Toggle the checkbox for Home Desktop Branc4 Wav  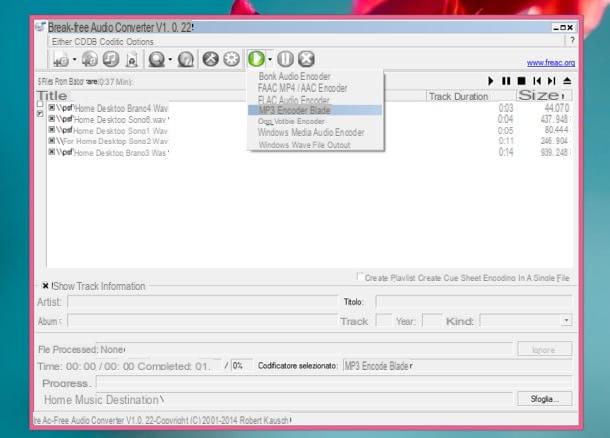pos(52,107)
